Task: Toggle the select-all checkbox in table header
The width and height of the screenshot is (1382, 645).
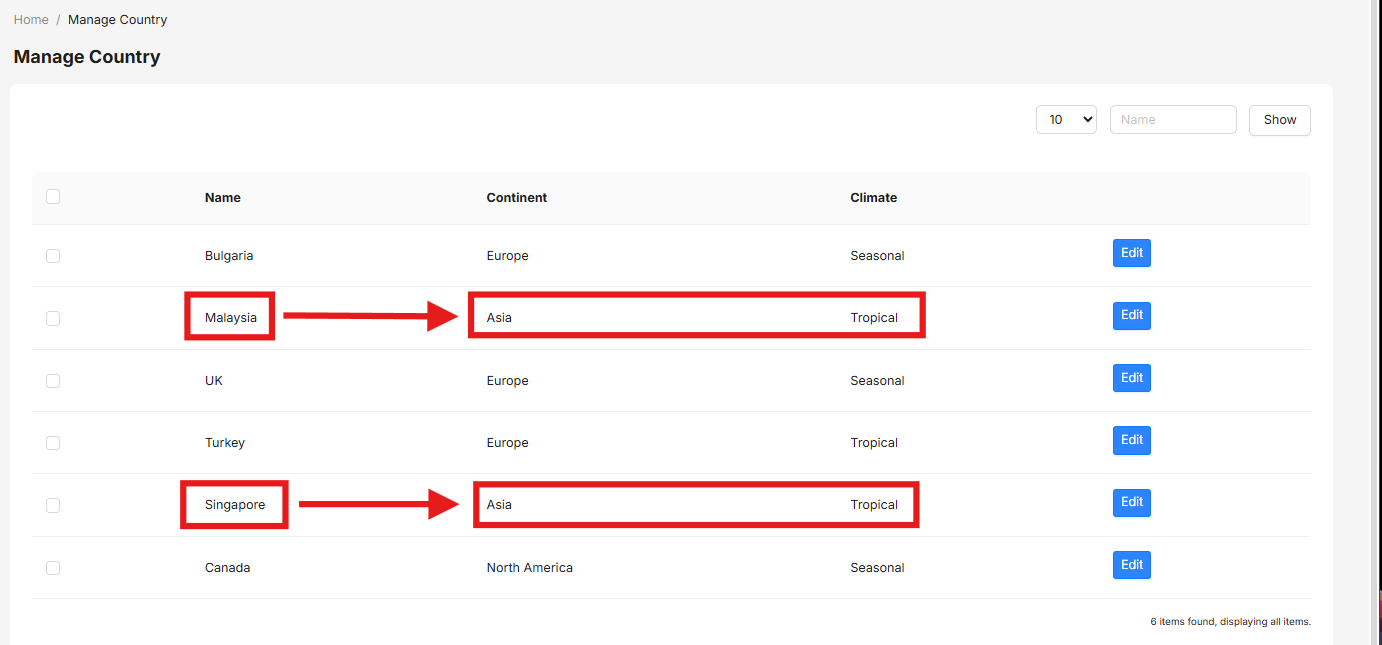Action: tap(53, 197)
